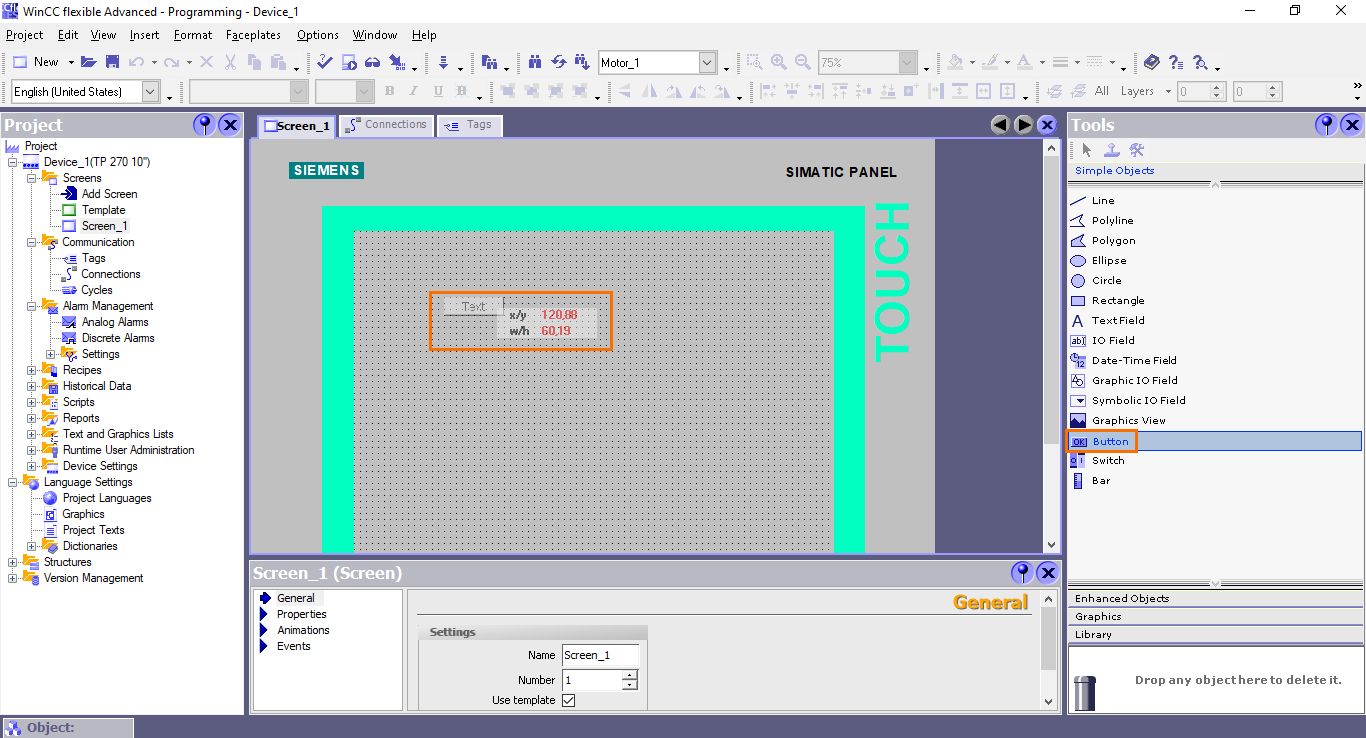Screen dimensions: 1366x738
Task: Toggle the Use template checkbox
Action: 568,700
